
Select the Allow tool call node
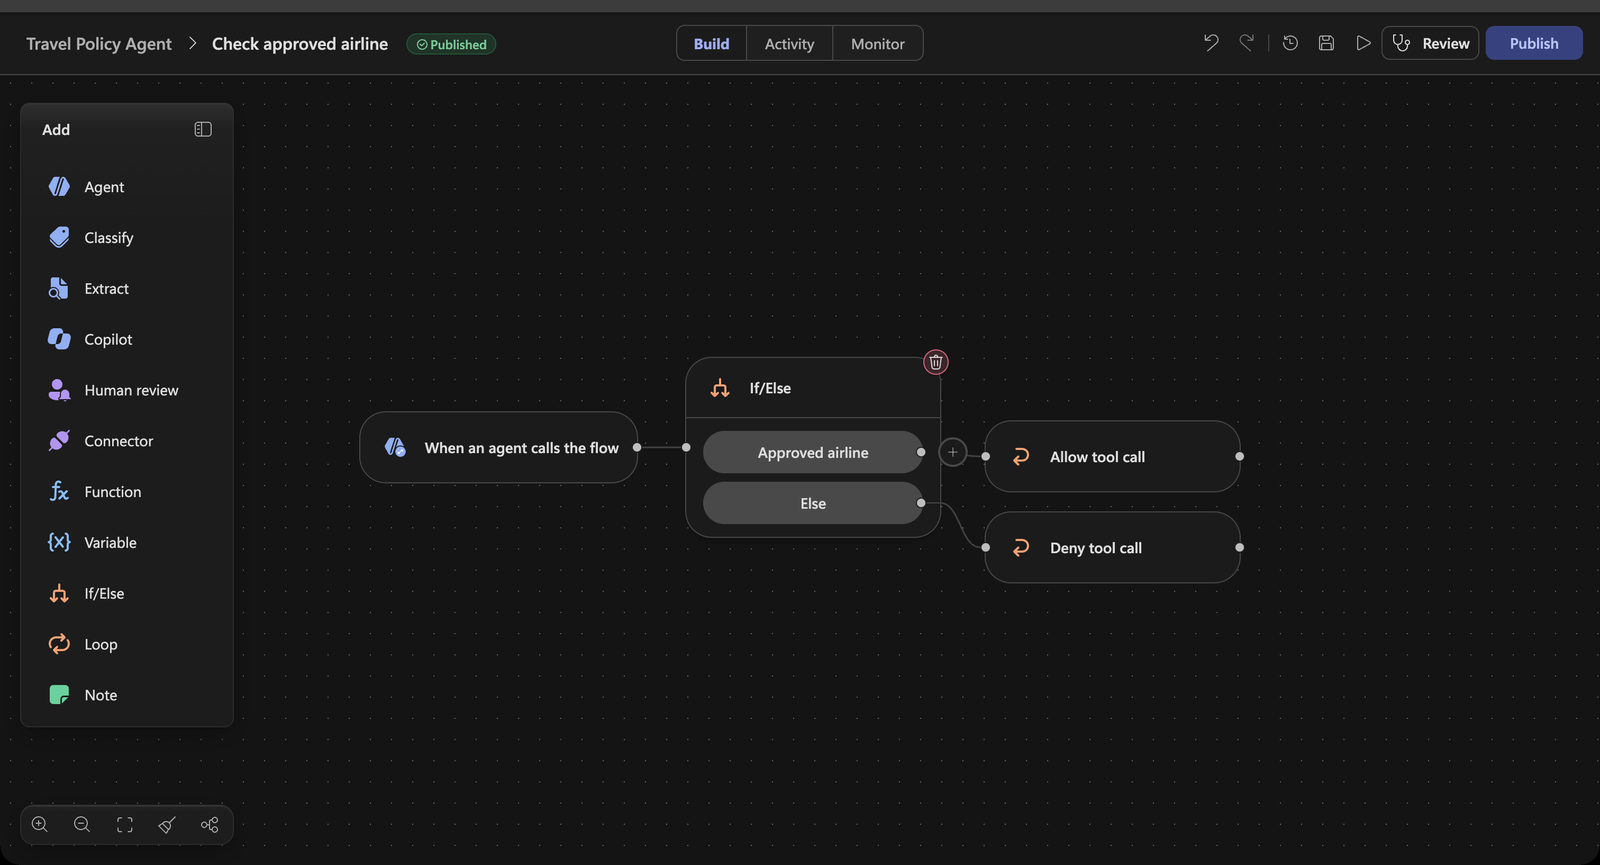[x=1112, y=456]
